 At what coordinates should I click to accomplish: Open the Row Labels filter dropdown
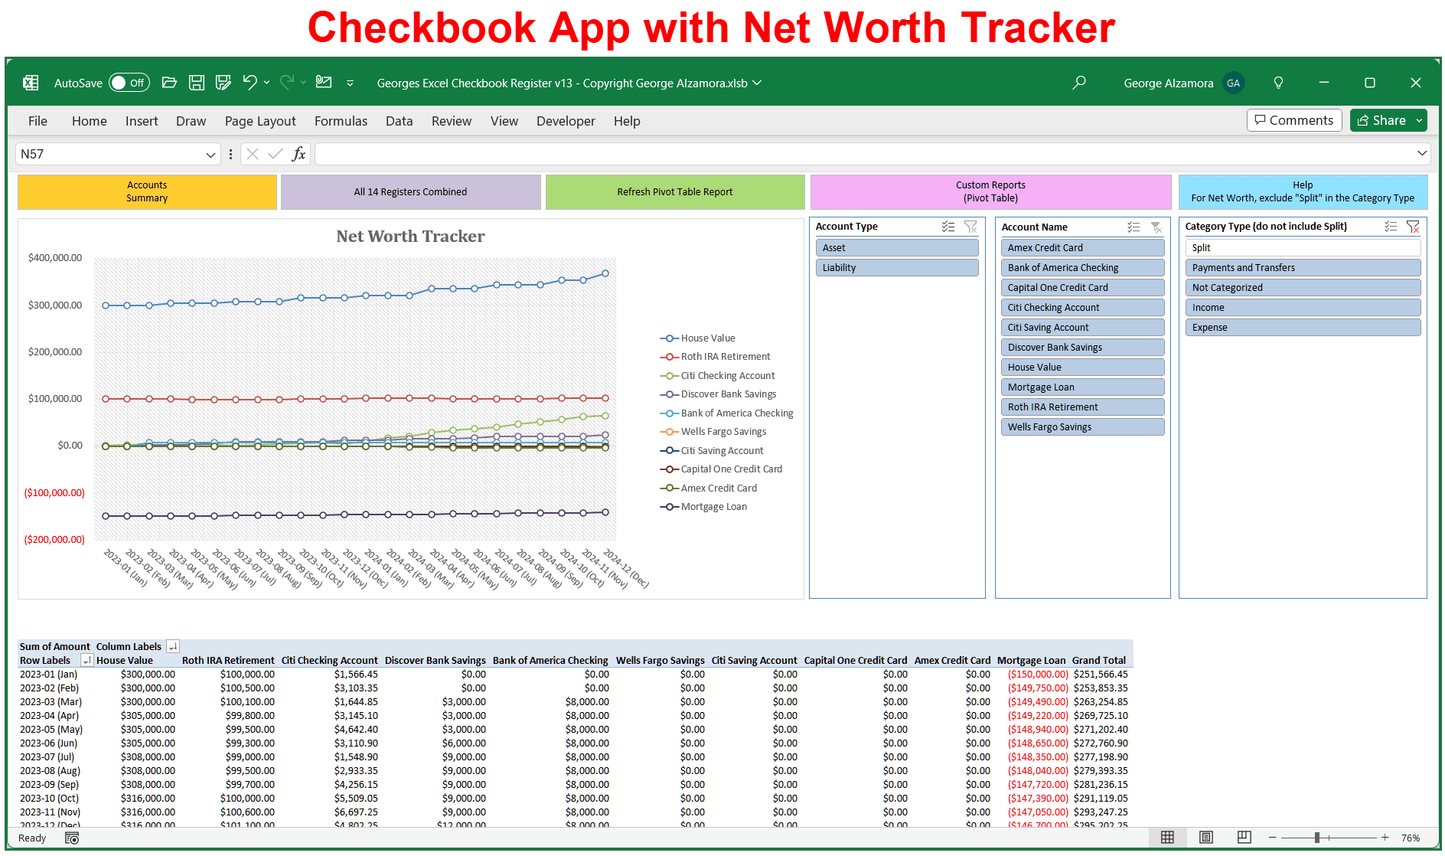pos(86,660)
